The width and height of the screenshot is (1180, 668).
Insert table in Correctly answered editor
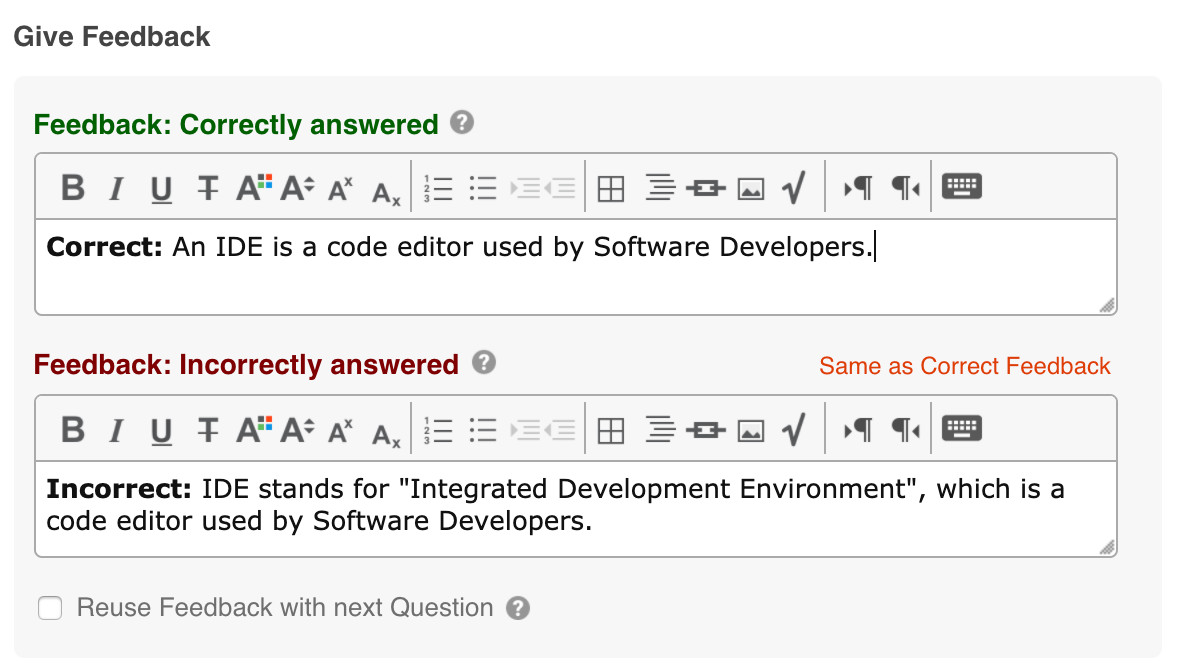click(x=610, y=187)
